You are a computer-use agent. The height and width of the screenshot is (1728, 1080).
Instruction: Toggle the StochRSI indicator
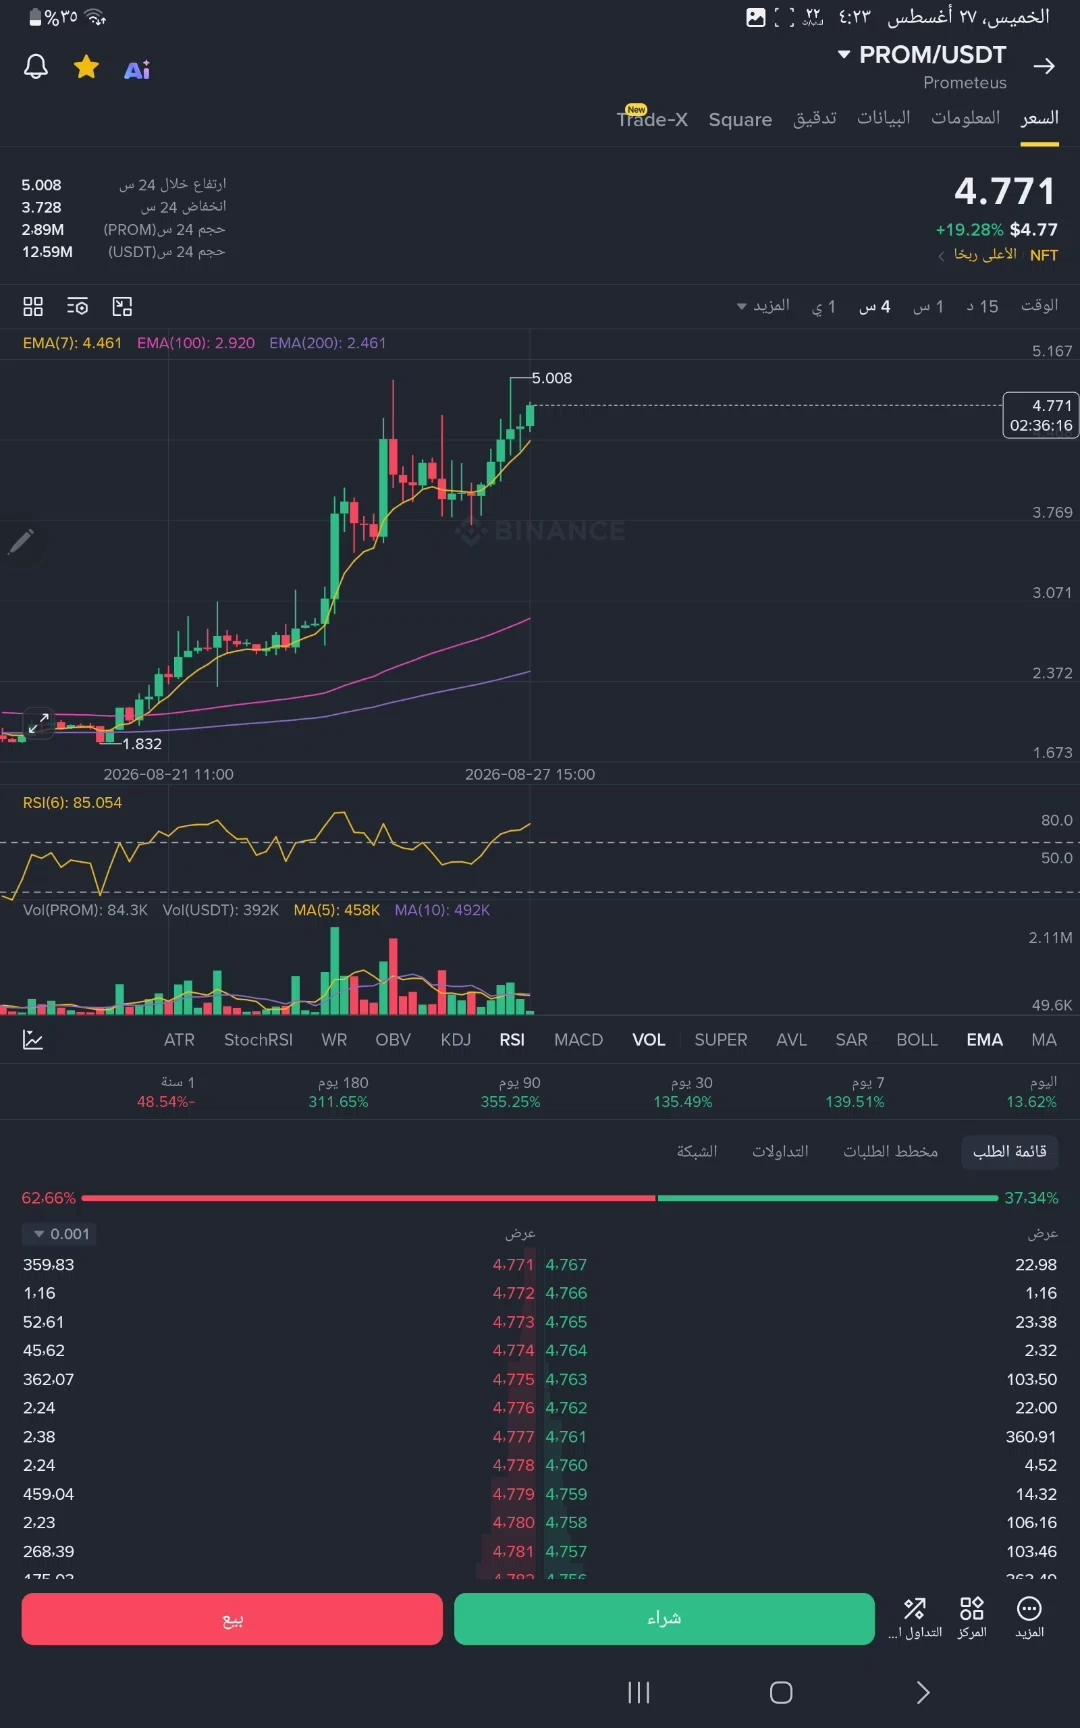(x=258, y=1040)
